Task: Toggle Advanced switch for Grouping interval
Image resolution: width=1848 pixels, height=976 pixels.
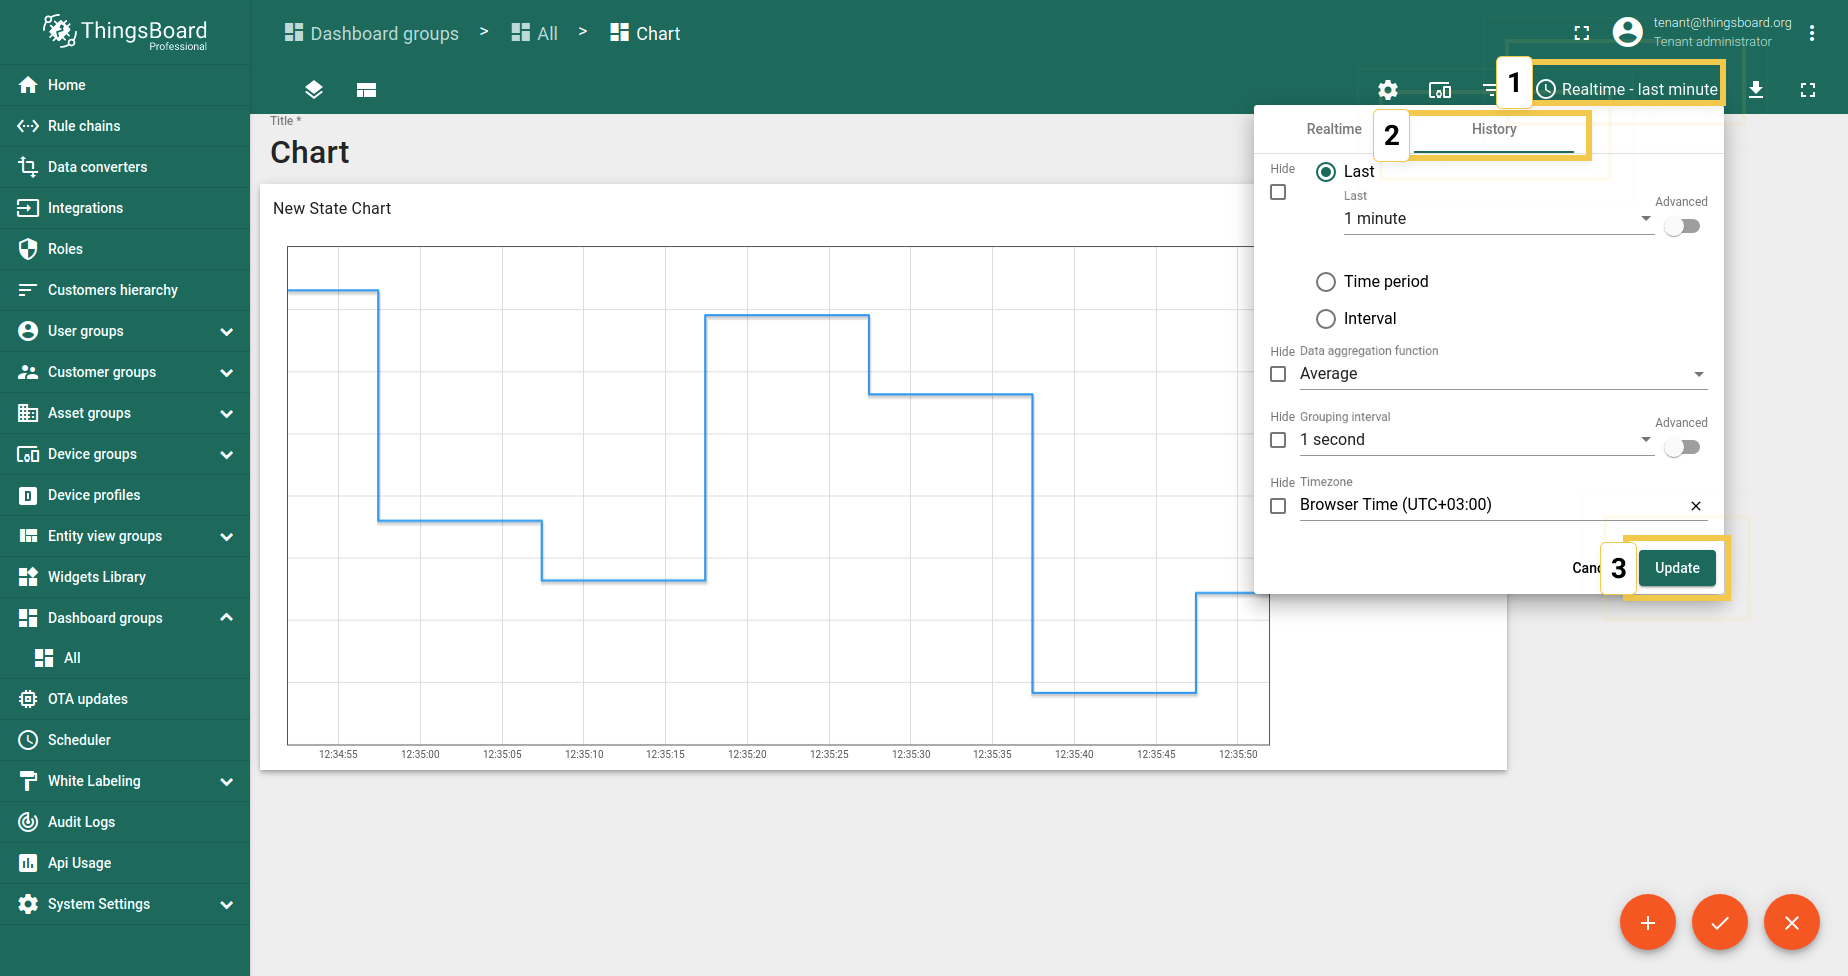Action: tap(1682, 448)
